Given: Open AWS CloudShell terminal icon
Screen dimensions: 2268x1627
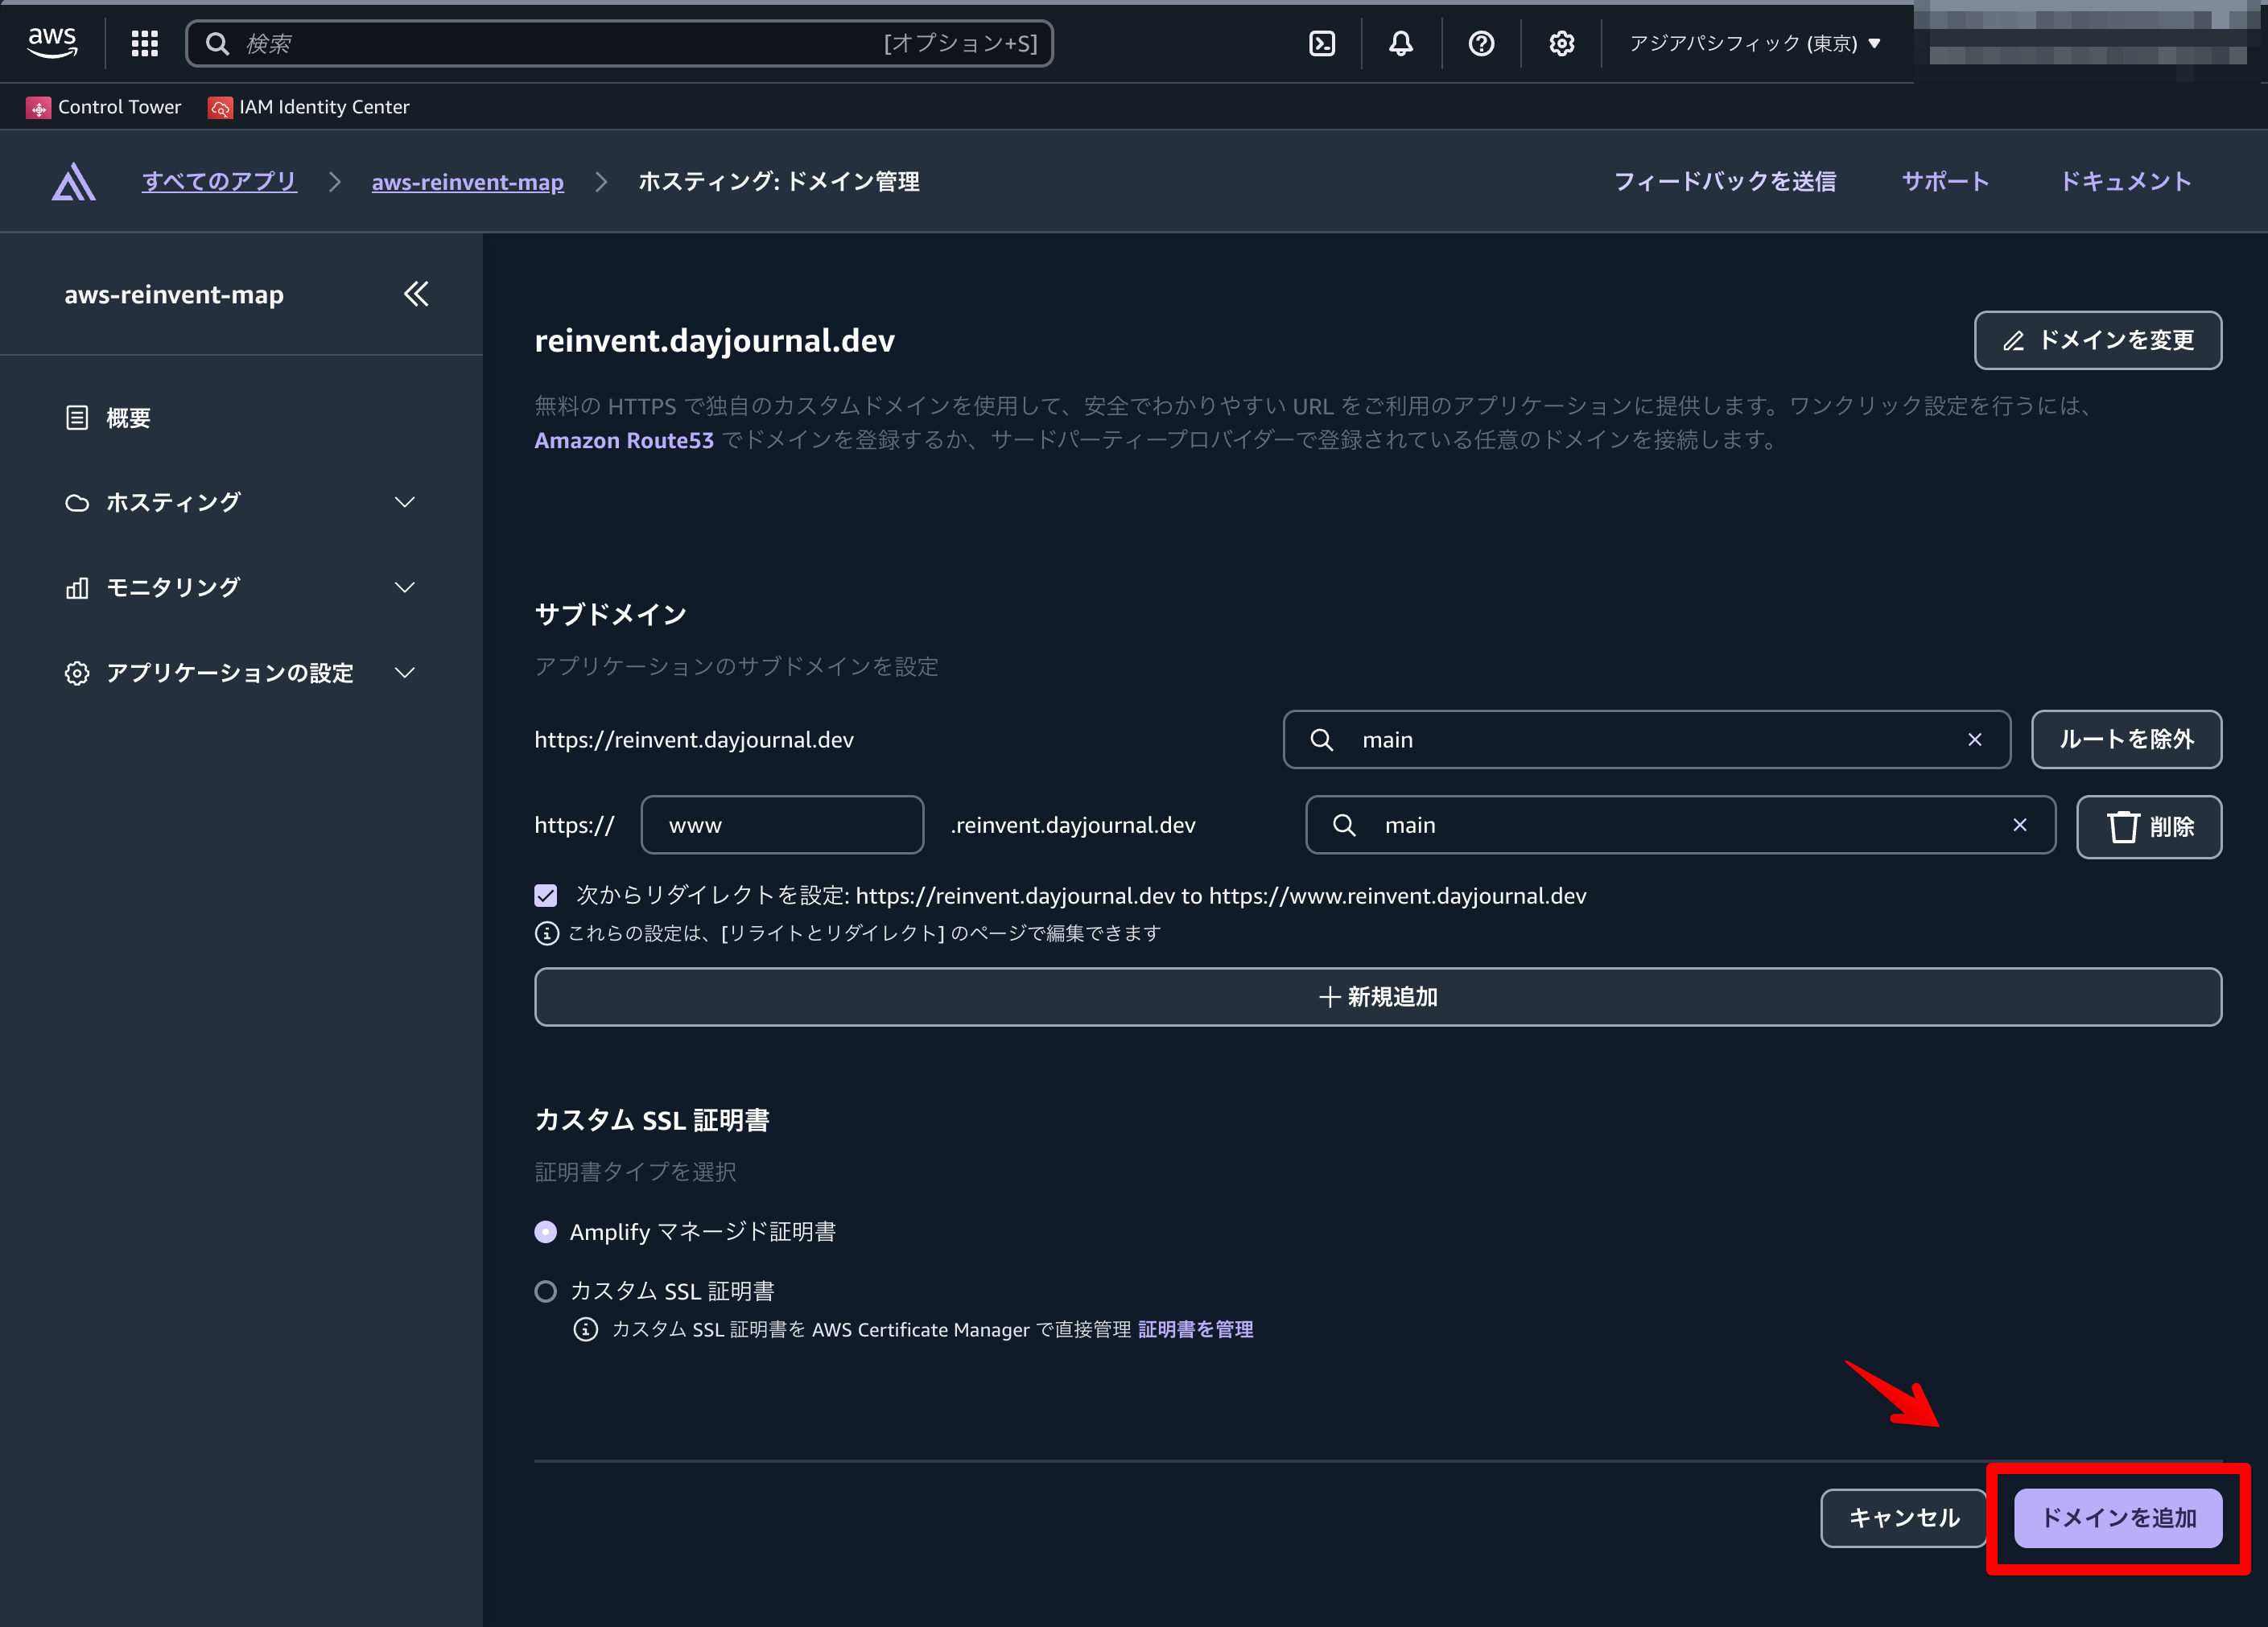Looking at the screenshot, I should [1322, 43].
